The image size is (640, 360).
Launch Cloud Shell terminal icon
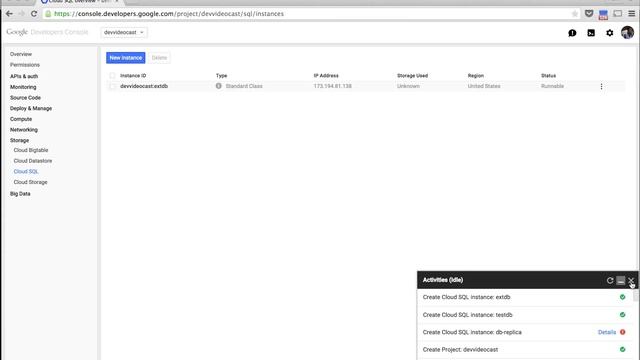591,33
